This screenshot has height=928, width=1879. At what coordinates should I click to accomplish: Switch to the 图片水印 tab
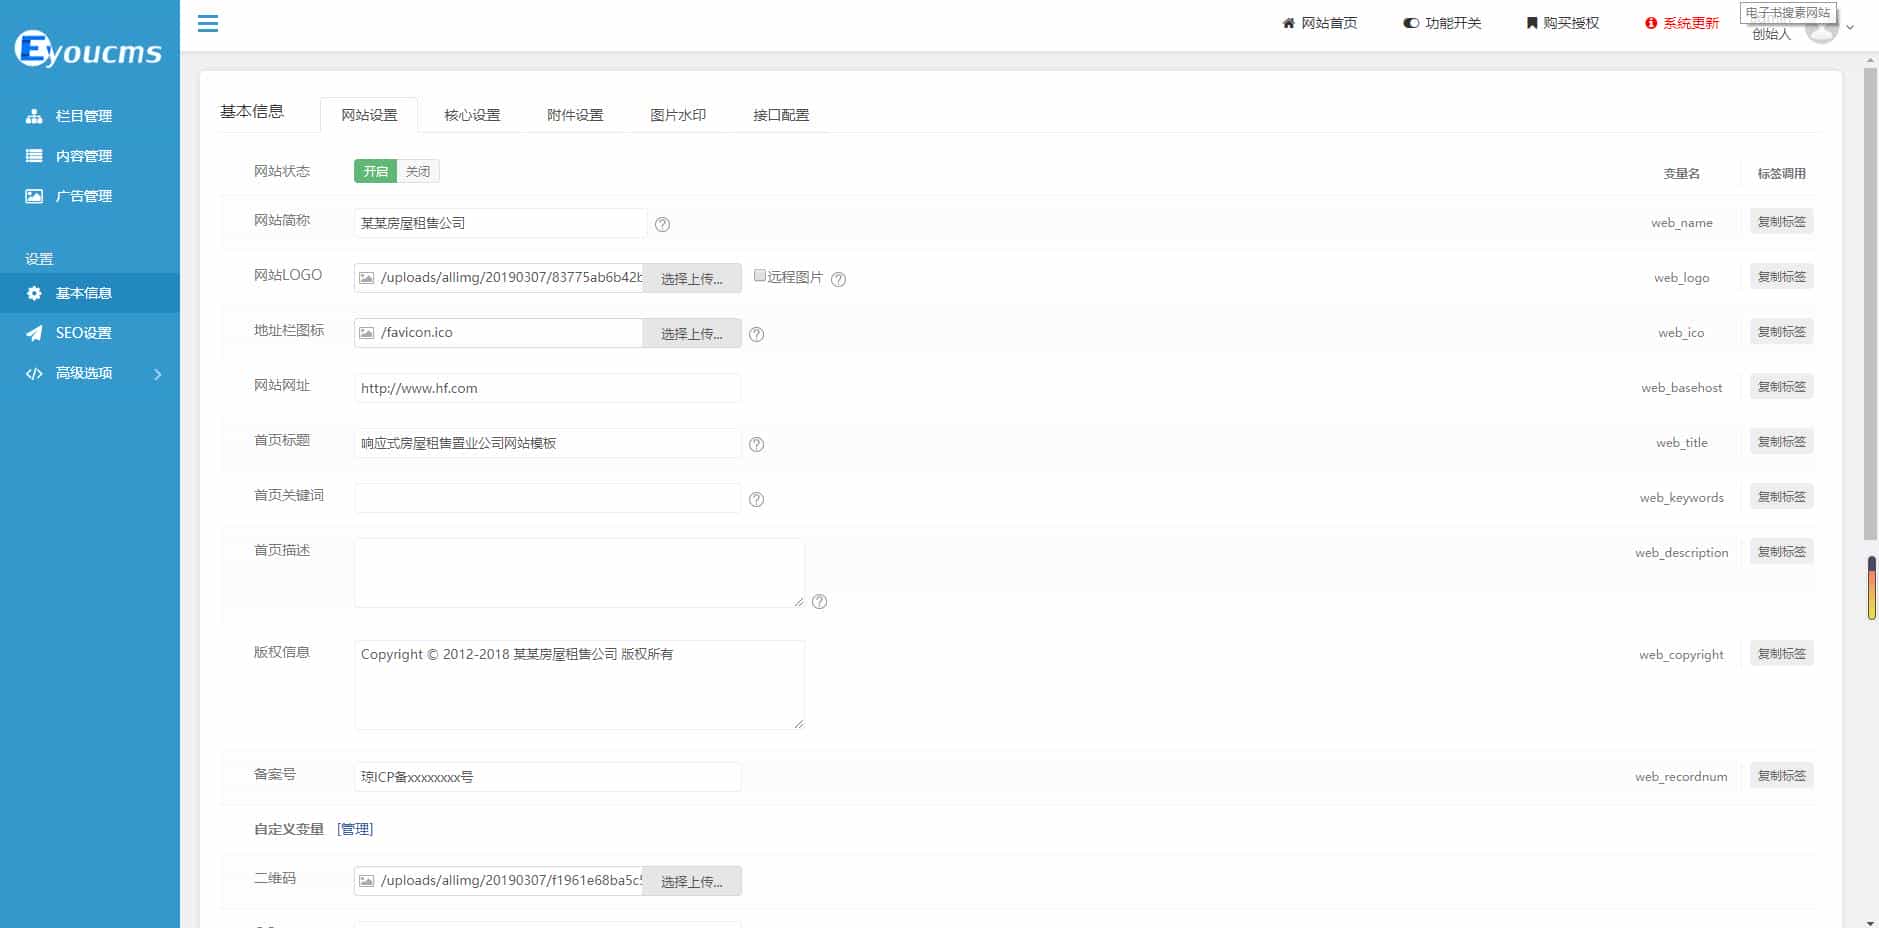coord(678,115)
